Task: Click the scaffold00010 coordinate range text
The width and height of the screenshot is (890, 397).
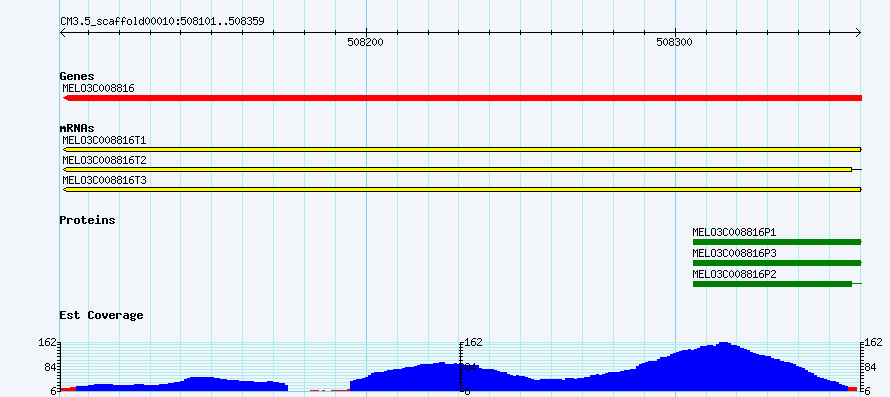Action: pos(162,21)
